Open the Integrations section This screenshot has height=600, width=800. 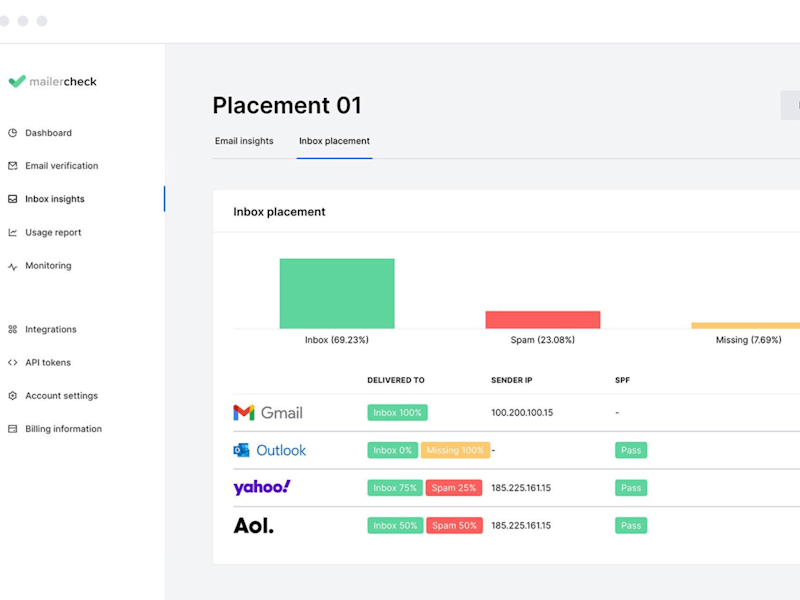point(51,330)
